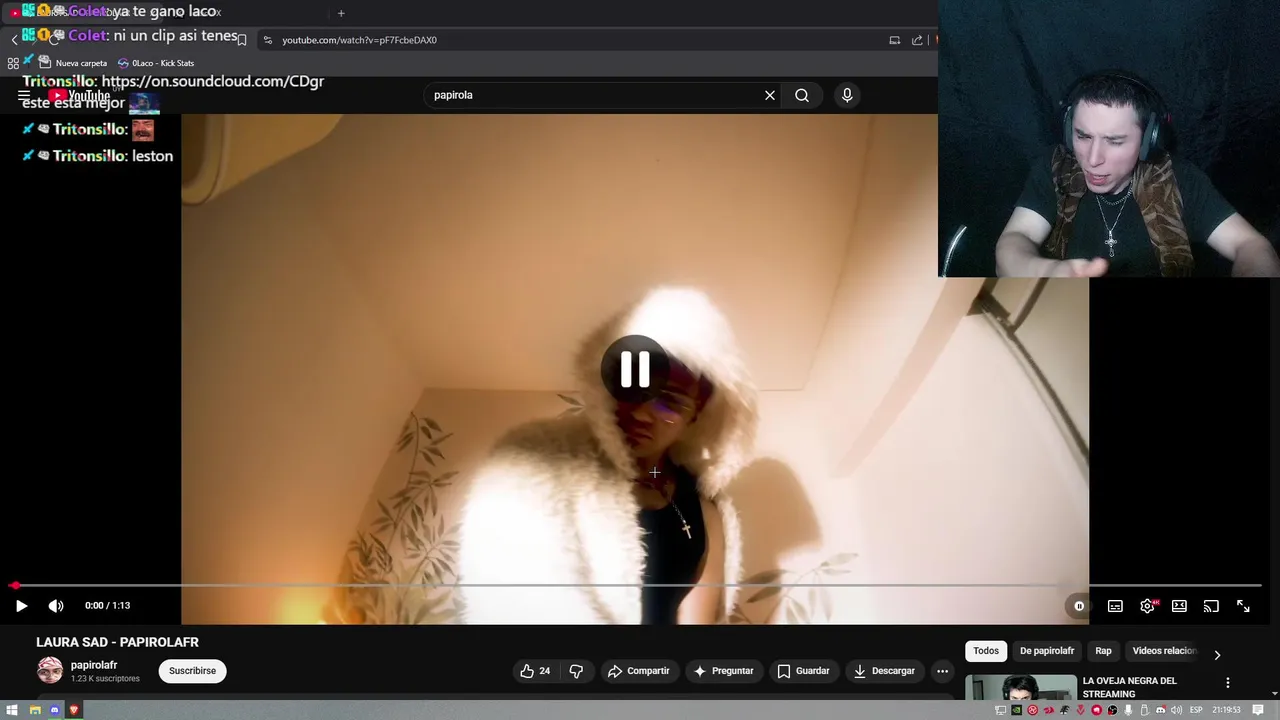Click the Compartir share button
Screen dimensions: 1280x720
(x=639, y=671)
